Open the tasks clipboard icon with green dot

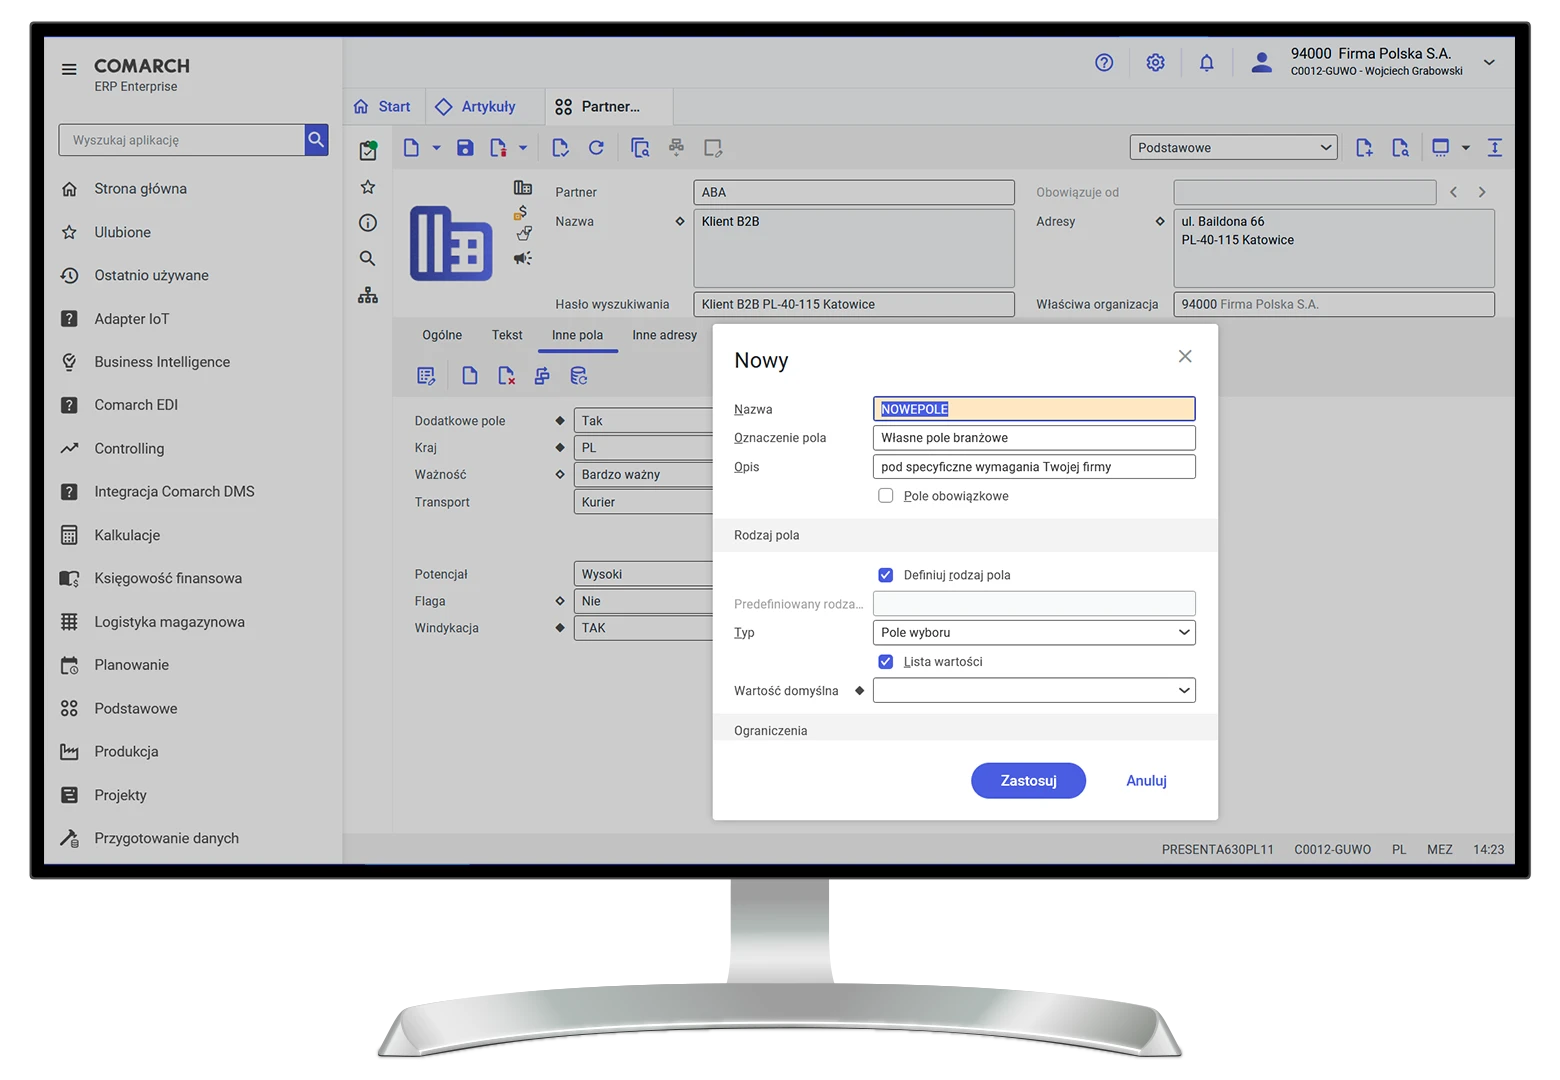[x=368, y=150]
